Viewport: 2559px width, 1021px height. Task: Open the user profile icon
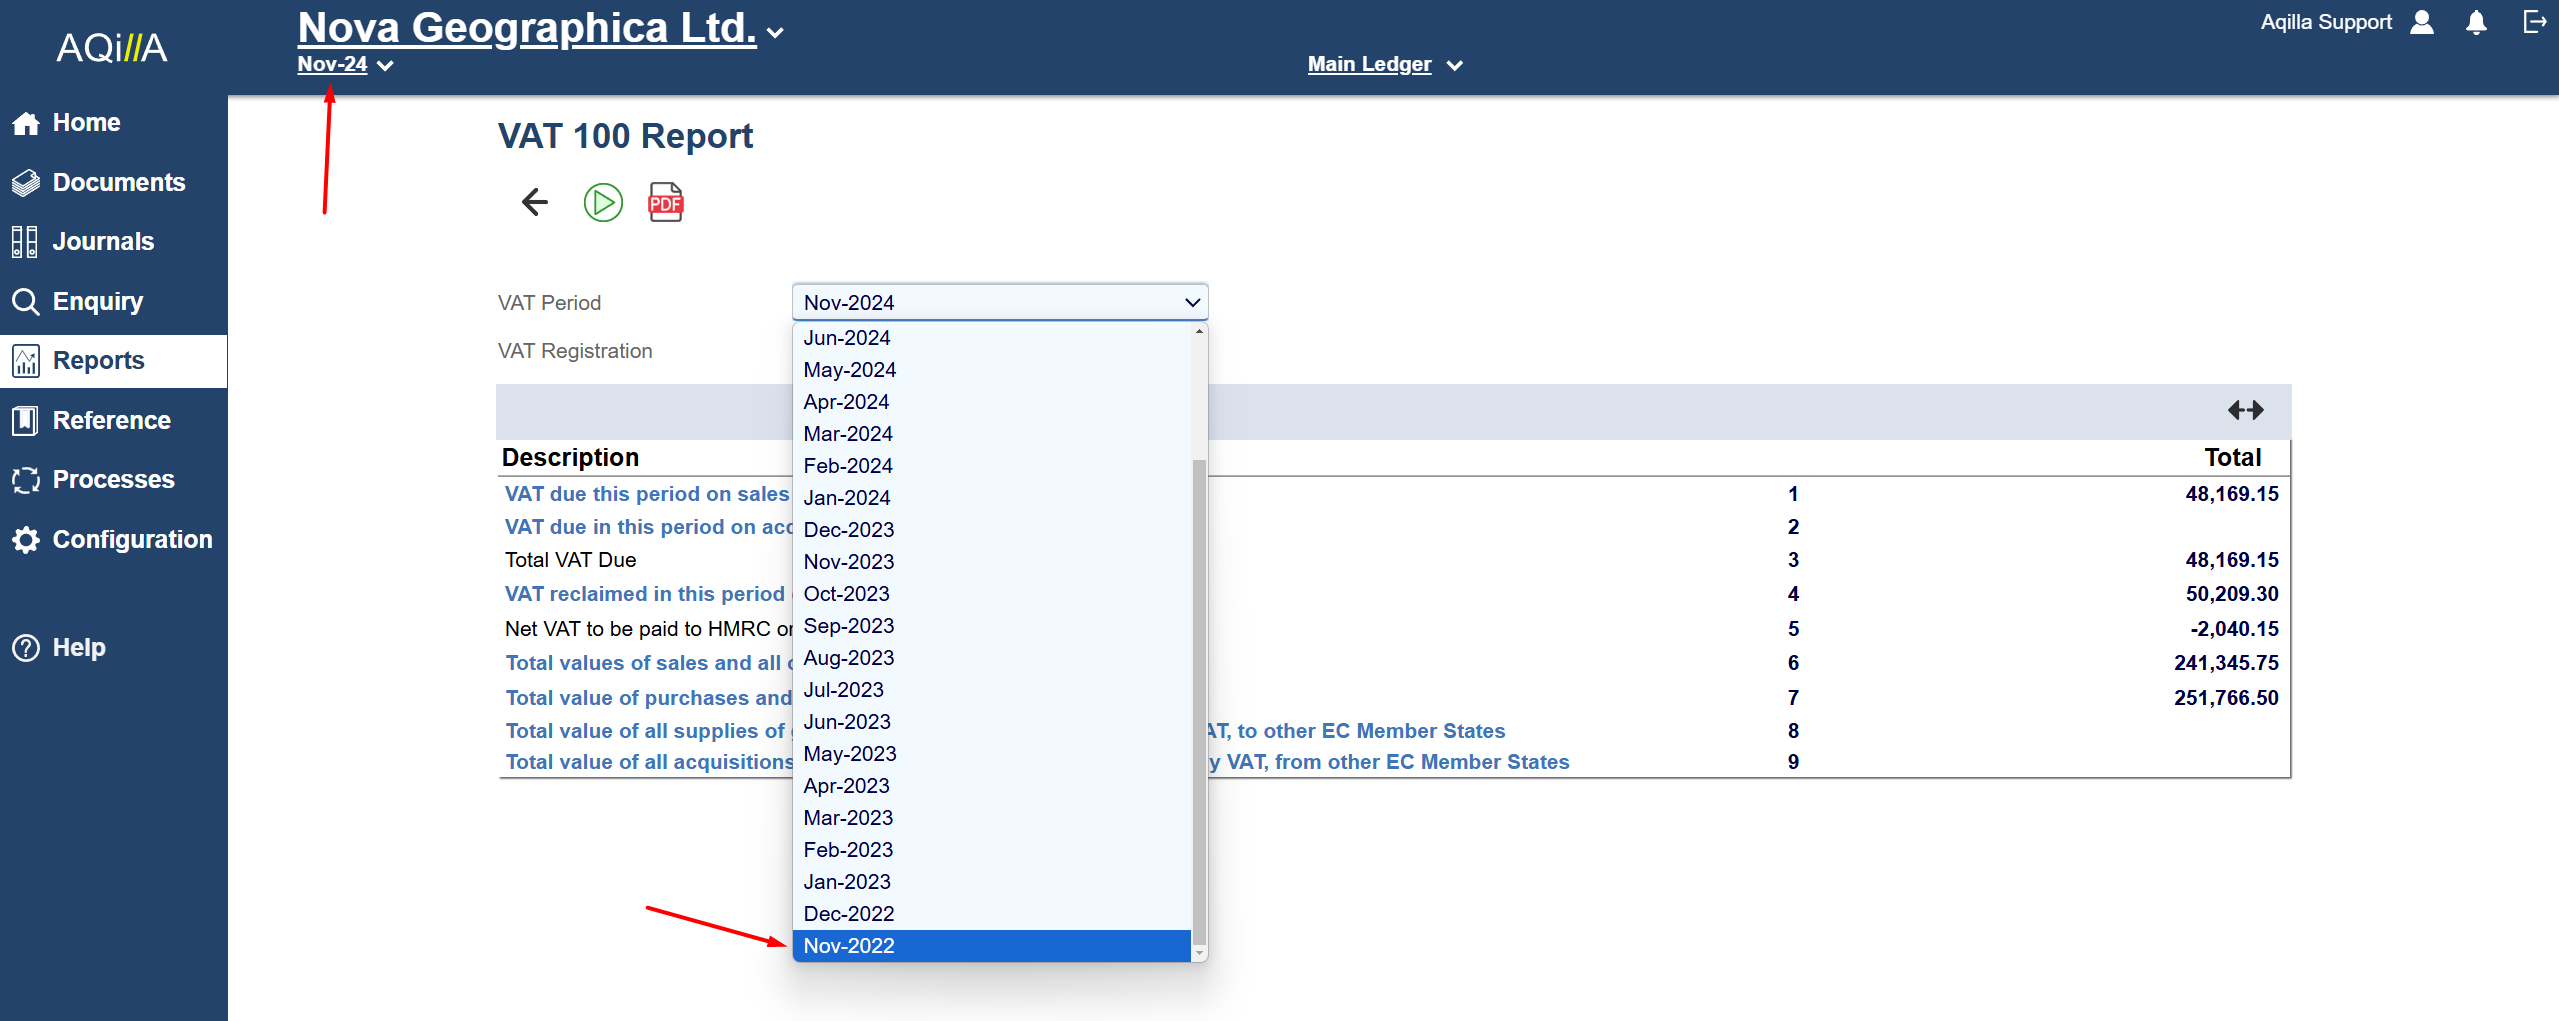tap(2422, 22)
